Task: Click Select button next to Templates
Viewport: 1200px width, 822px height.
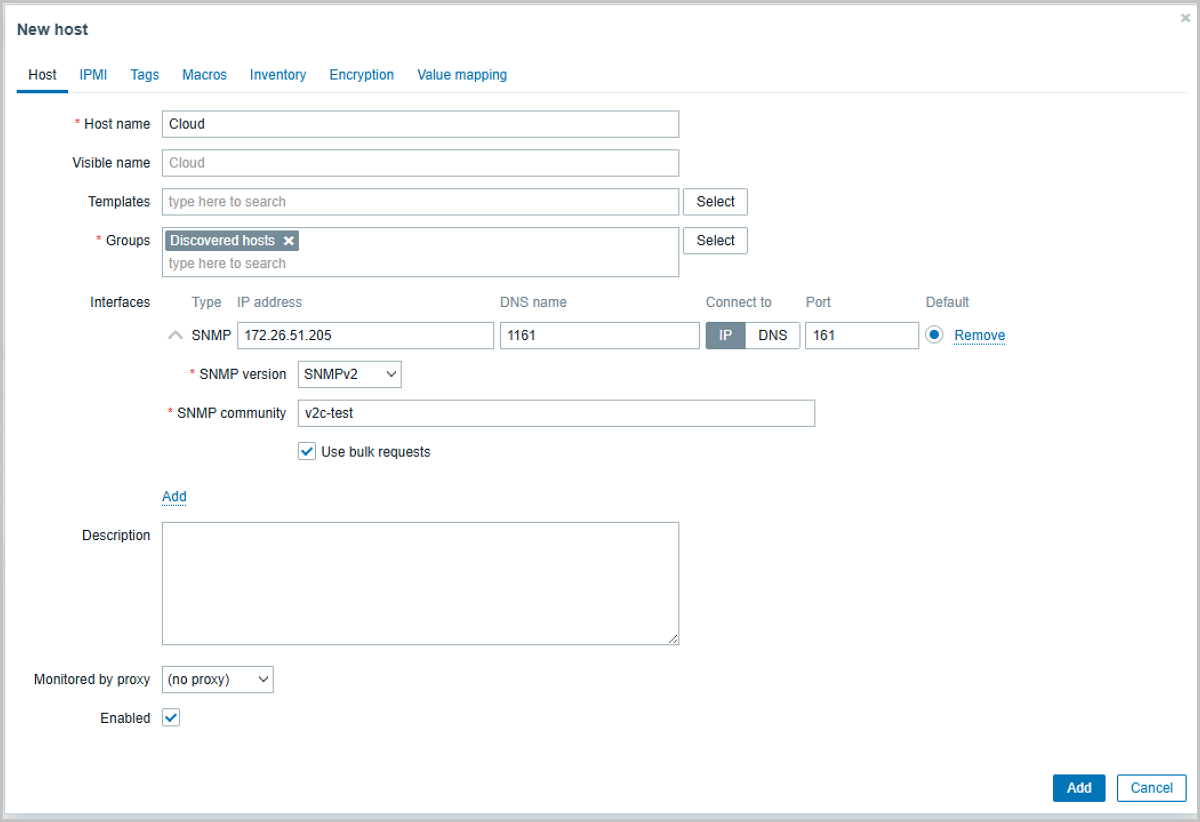Action: 715,202
